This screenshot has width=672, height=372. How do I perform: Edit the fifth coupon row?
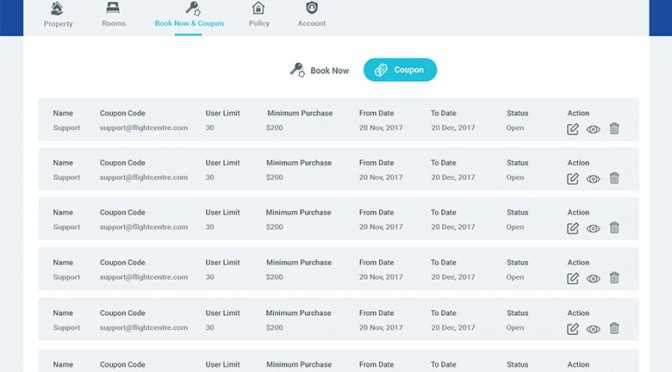(x=573, y=329)
